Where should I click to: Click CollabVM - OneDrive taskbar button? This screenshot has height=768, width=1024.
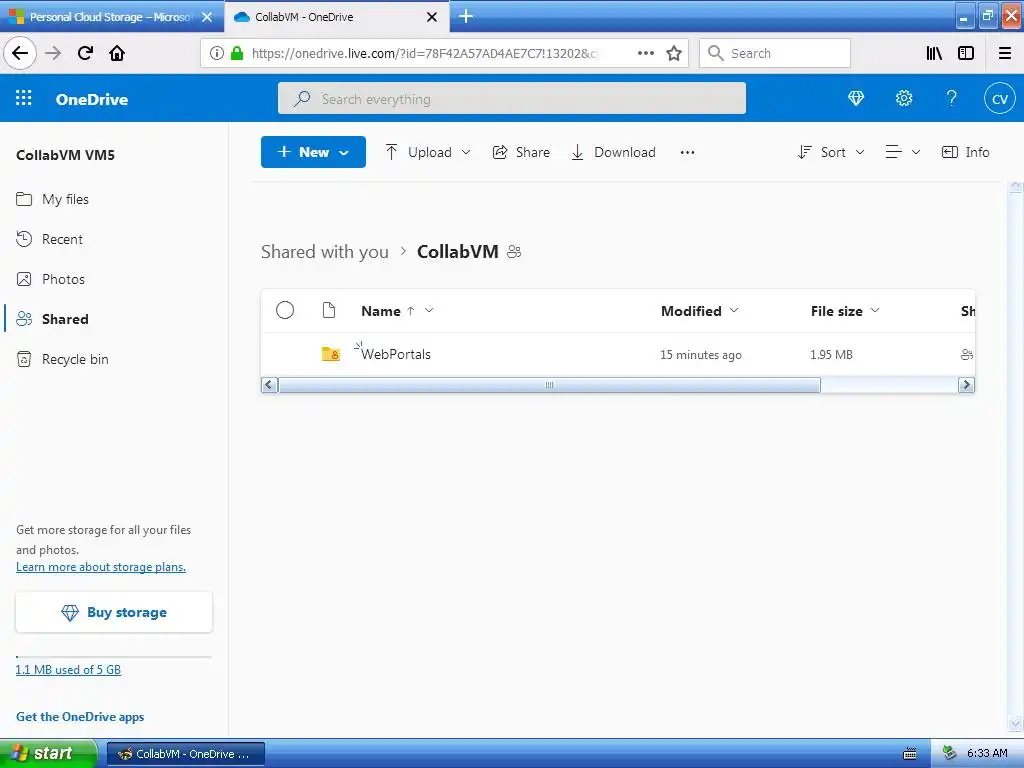185,754
